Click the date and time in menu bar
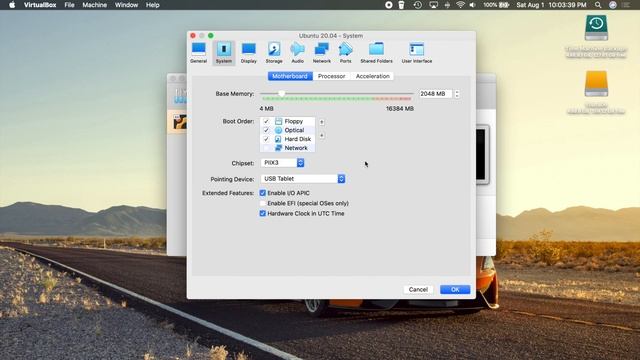 tap(551, 5)
